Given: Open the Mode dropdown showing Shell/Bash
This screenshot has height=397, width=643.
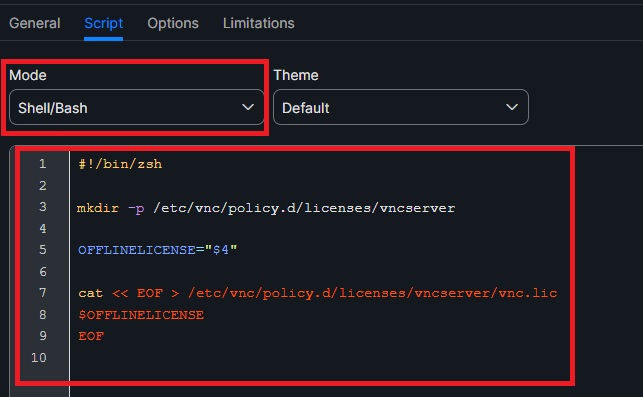Looking at the screenshot, I should click(x=137, y=107).
